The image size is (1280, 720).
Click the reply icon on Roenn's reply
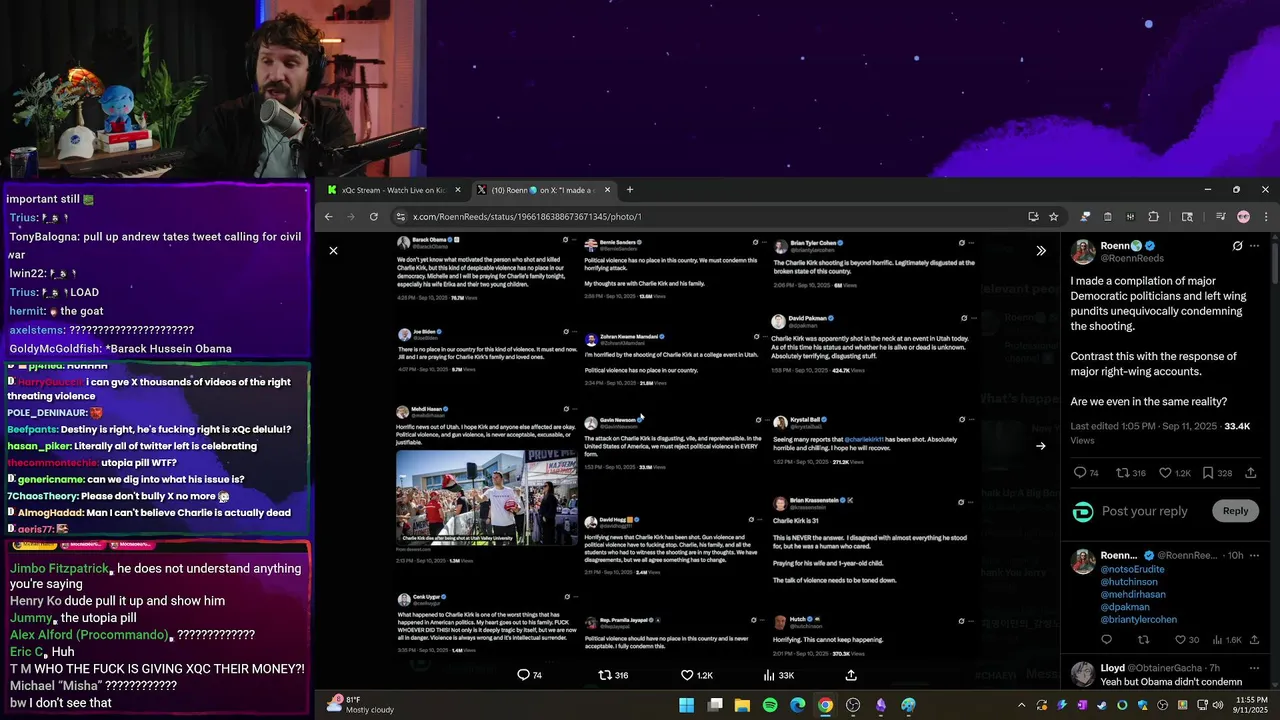point(1106,640)
